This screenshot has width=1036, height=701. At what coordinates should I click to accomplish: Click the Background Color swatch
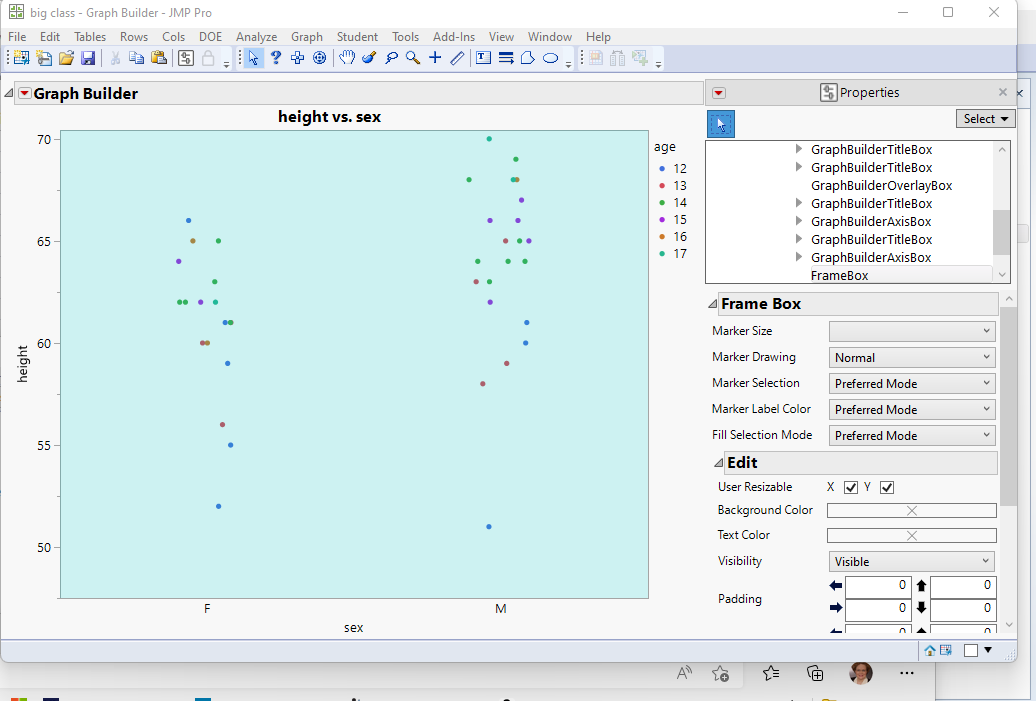(912, 510)
